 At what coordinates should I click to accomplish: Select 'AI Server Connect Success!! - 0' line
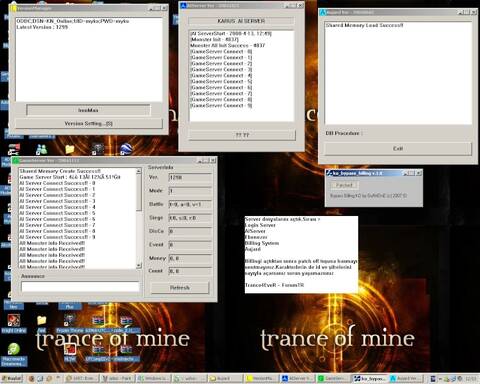tap(57, 183)
